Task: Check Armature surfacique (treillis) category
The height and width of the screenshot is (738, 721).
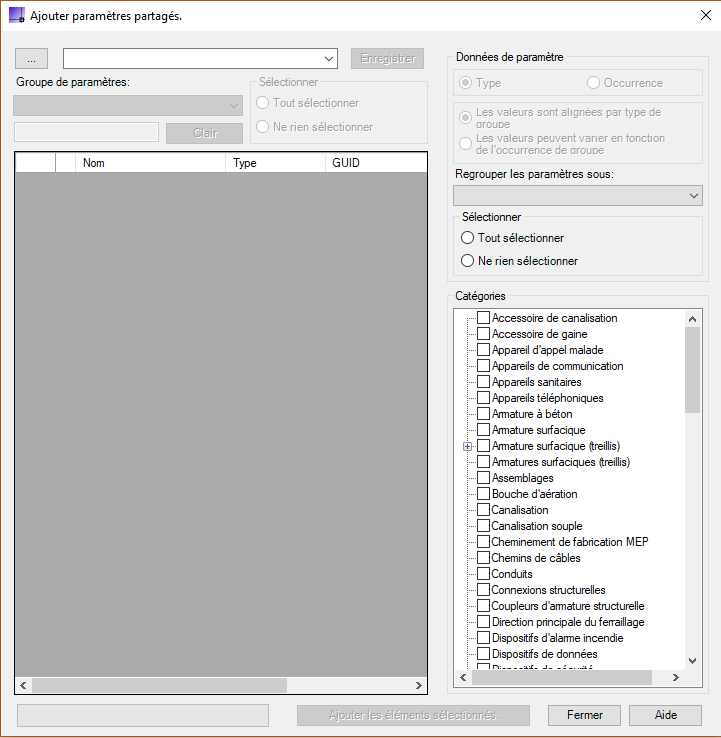Action: (483, 446)
